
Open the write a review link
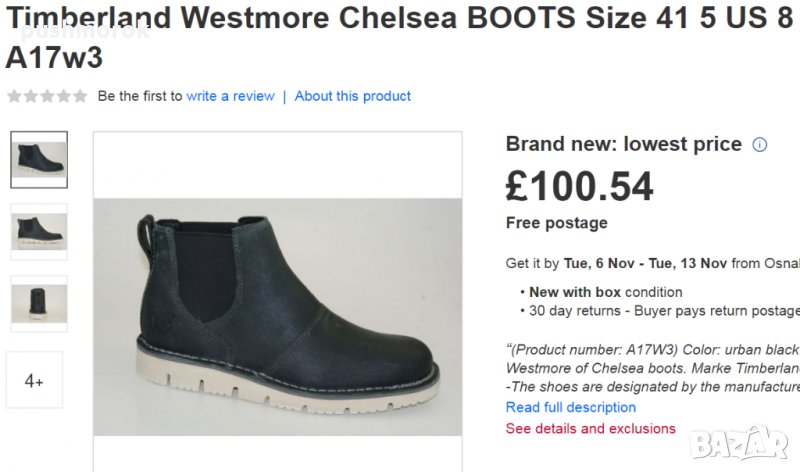pyautogui.click(x=230, y=96)
